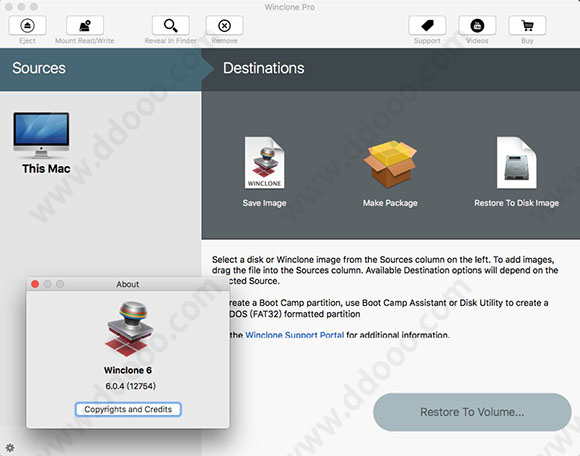Click the Remove toolbar icon

(x=225, y=26)
